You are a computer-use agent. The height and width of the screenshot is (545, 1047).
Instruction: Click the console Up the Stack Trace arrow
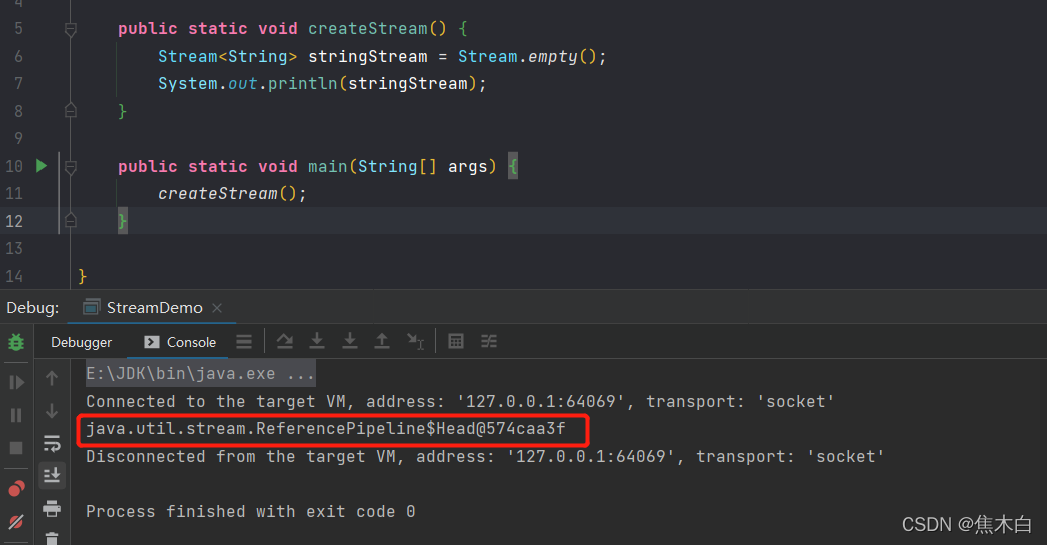tap(52, 379)
